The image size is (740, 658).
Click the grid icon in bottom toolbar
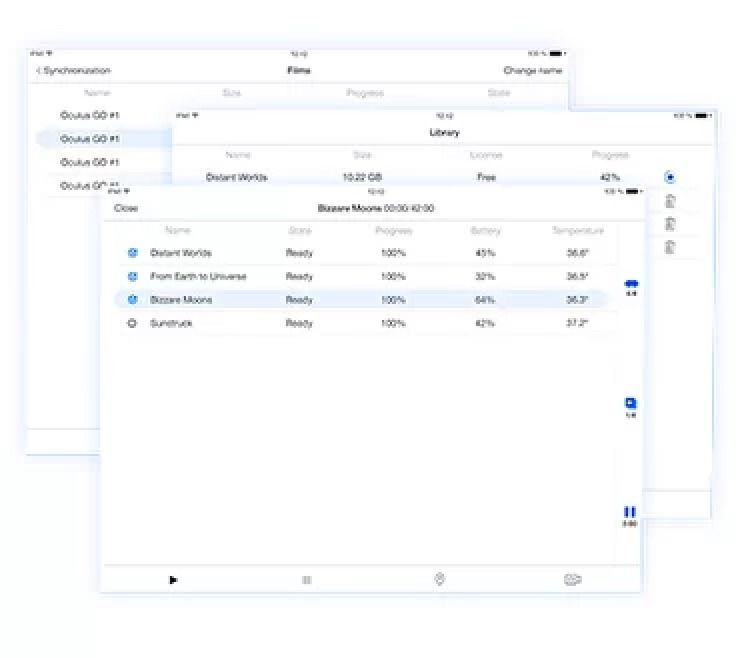[x=307, y=580]
